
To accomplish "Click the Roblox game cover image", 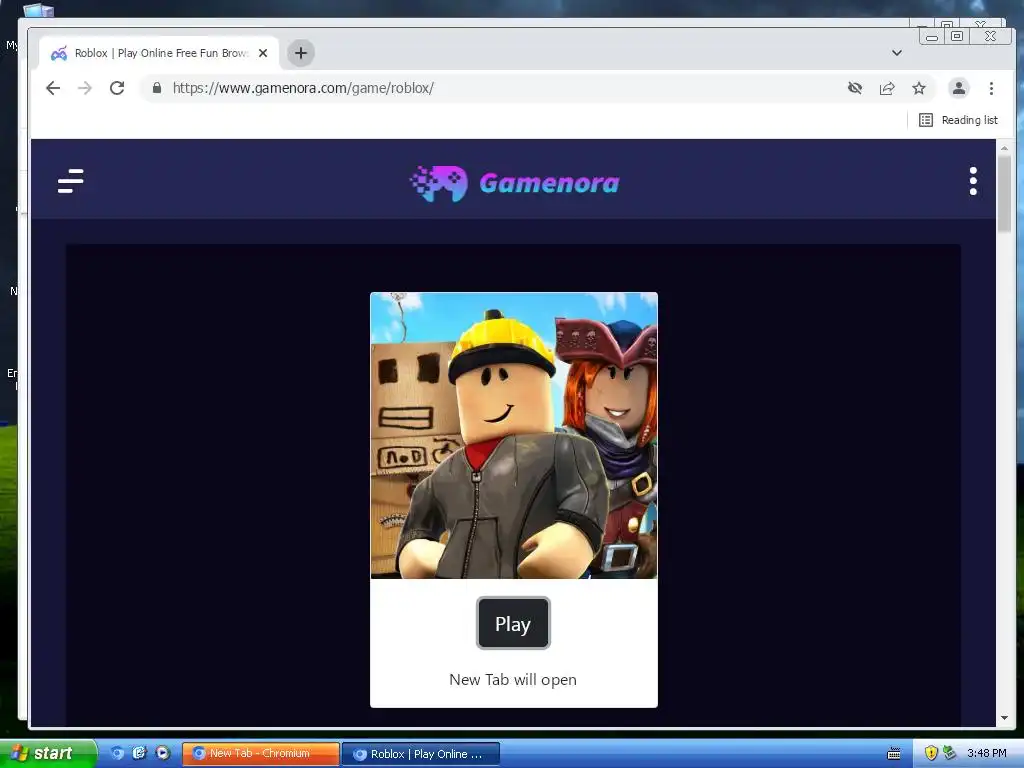I will (514, 436).
